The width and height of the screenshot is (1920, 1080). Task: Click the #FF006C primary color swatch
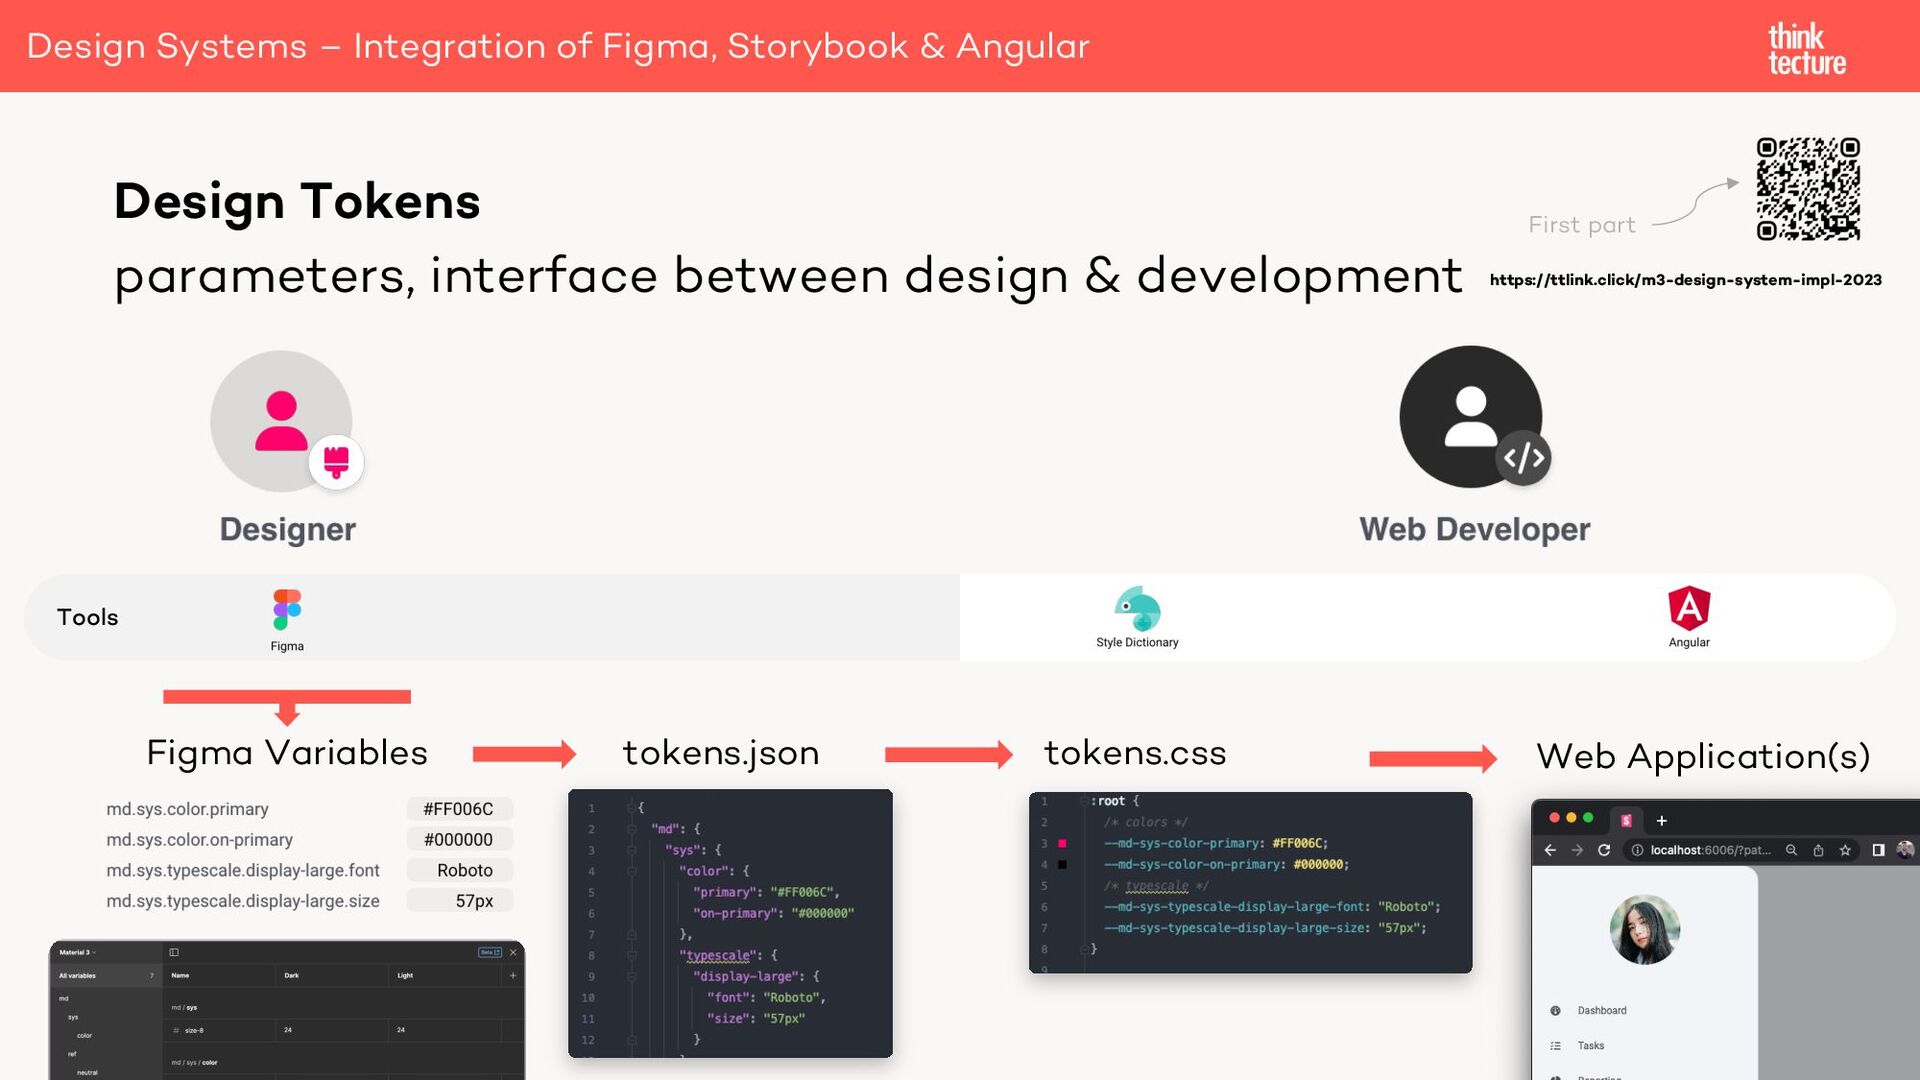[460, 809]
